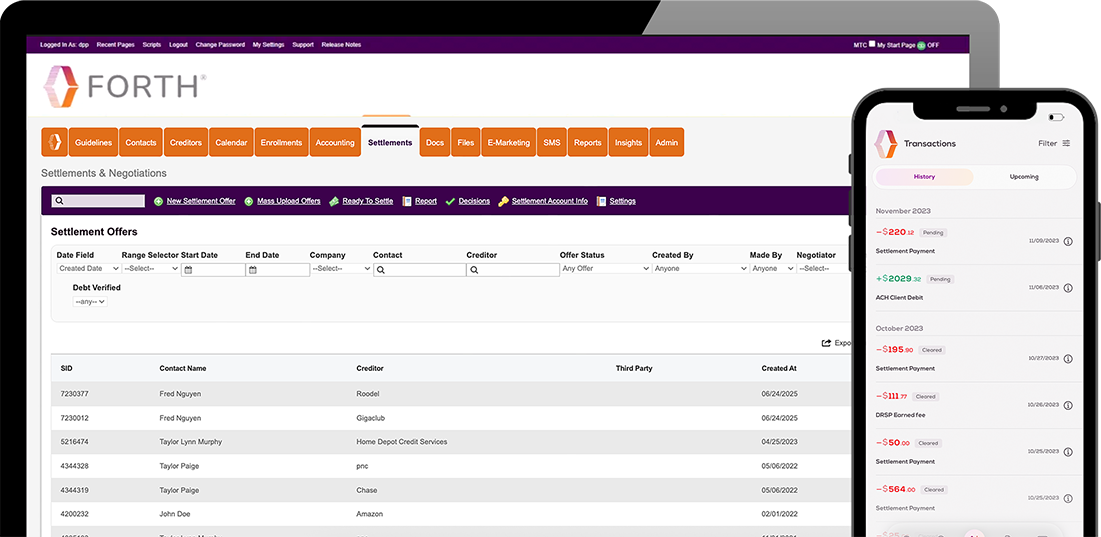Open the Creditors tab
Viewport: 1101px width, 537px height.
click(185, 142)
